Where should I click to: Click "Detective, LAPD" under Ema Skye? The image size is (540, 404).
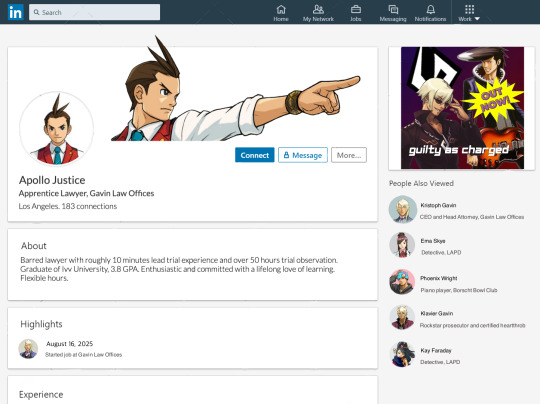[441, 252]
